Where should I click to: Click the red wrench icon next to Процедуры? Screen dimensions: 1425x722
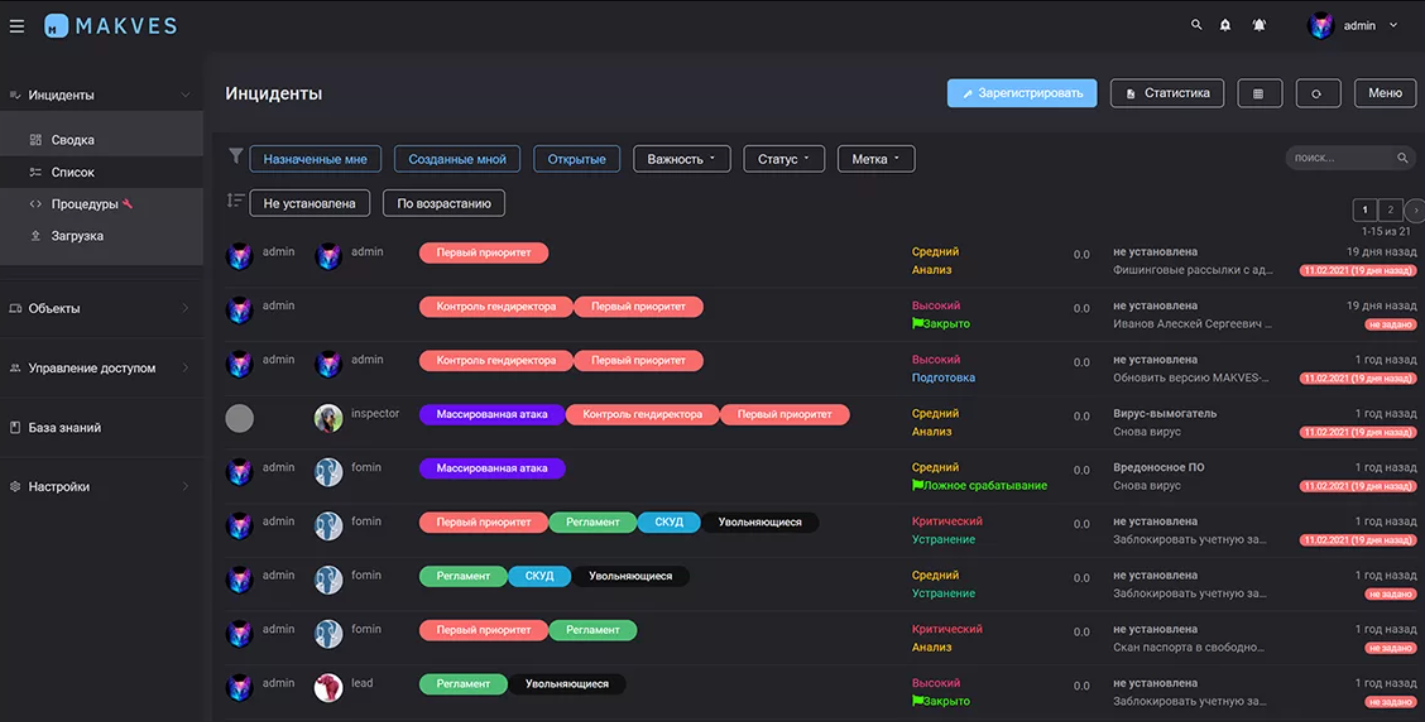[x=127, y=204]
